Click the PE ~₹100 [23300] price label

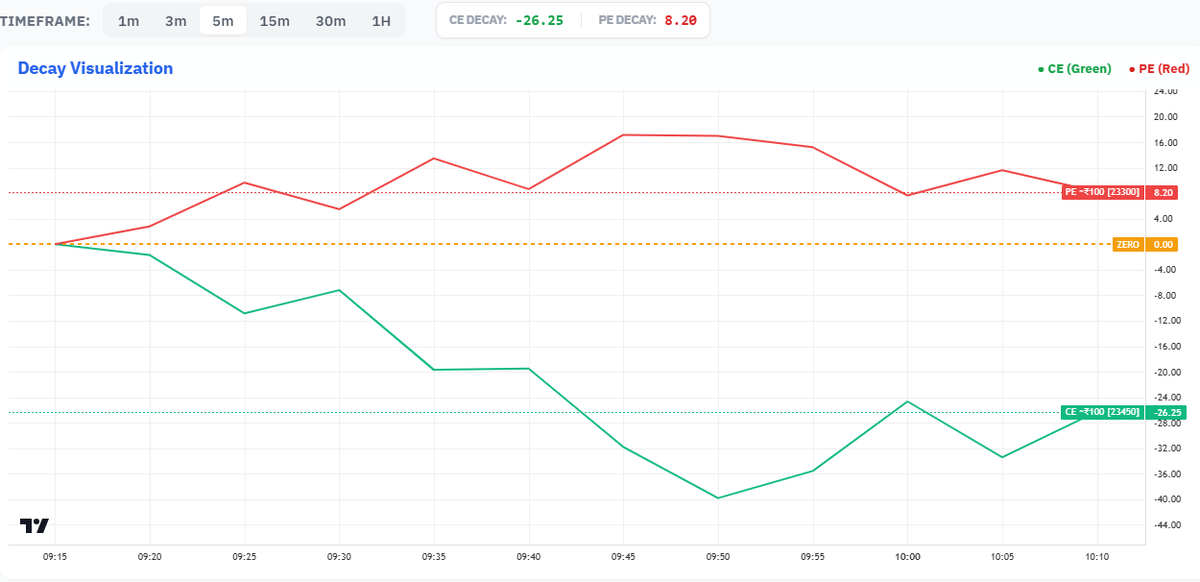(x=1101, y=192)
